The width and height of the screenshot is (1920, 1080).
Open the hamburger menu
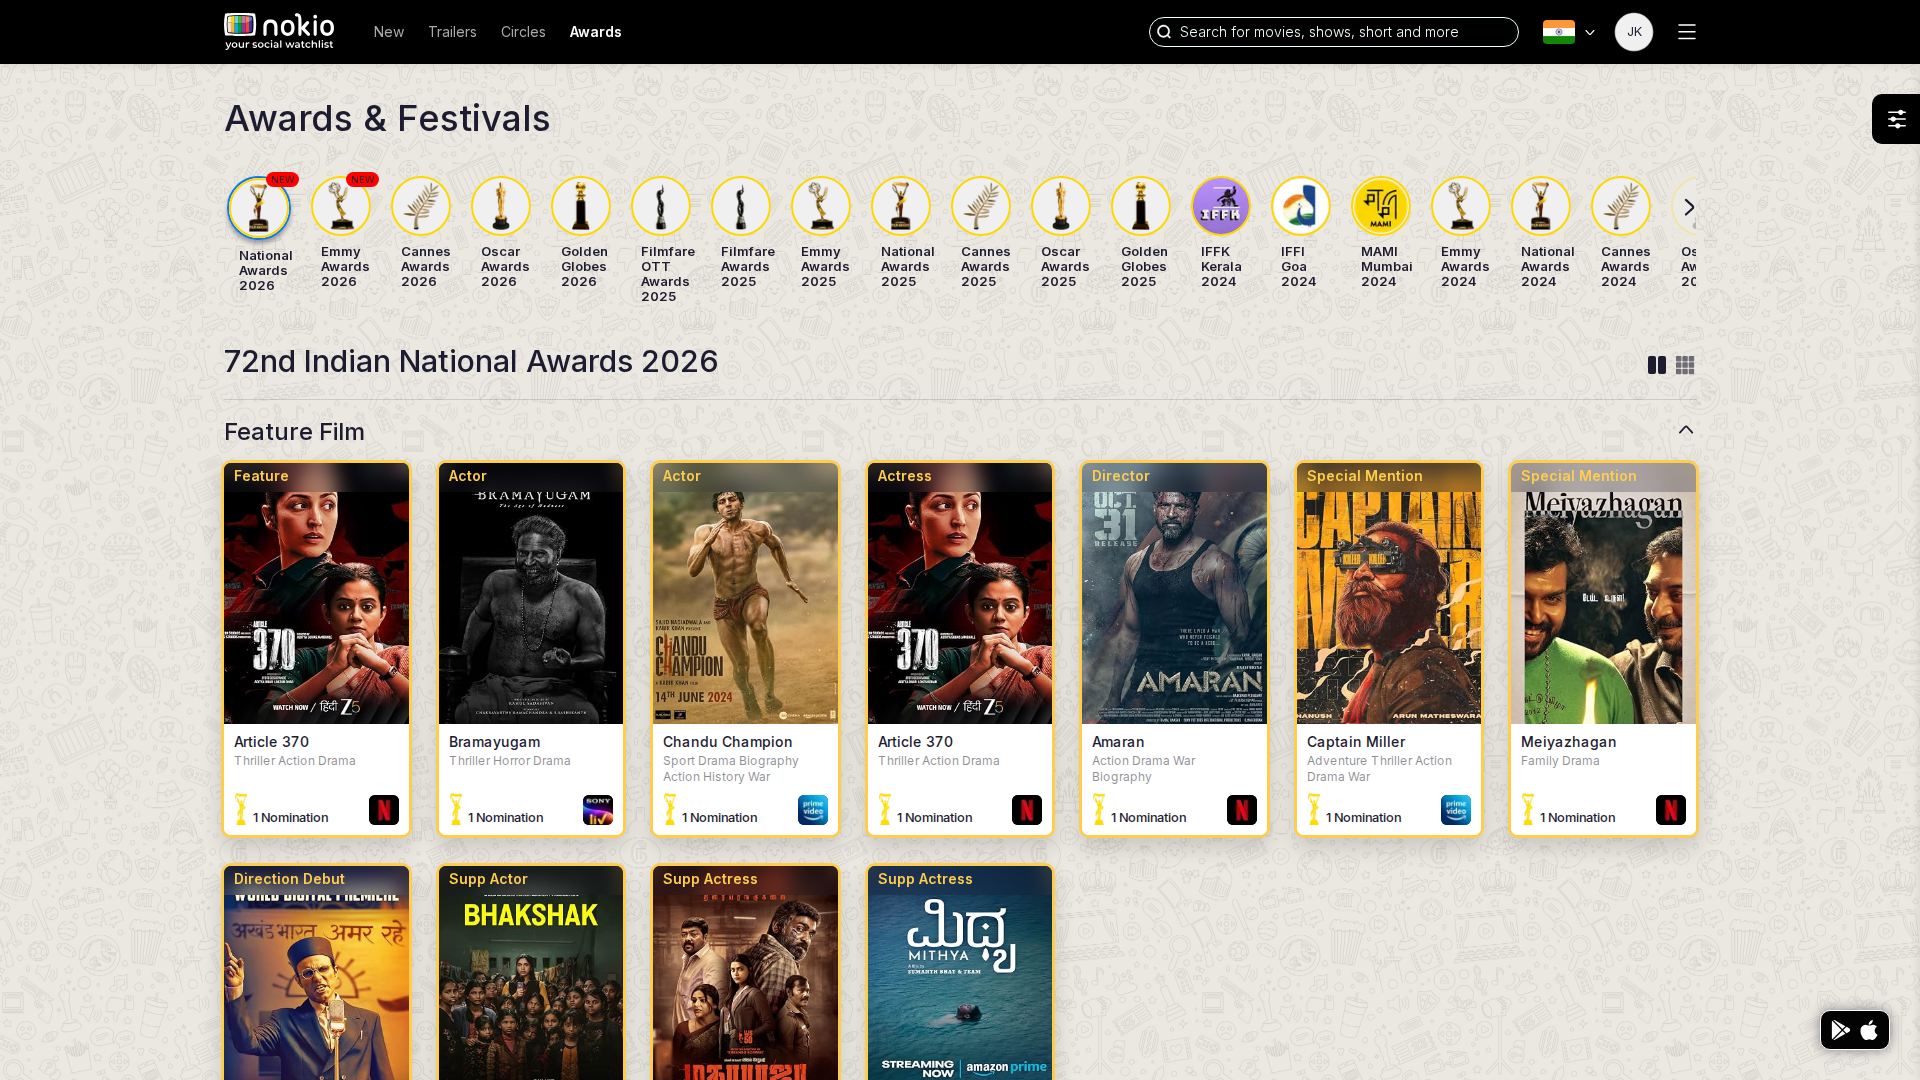pyautogui.click(x=1687, y=32)
